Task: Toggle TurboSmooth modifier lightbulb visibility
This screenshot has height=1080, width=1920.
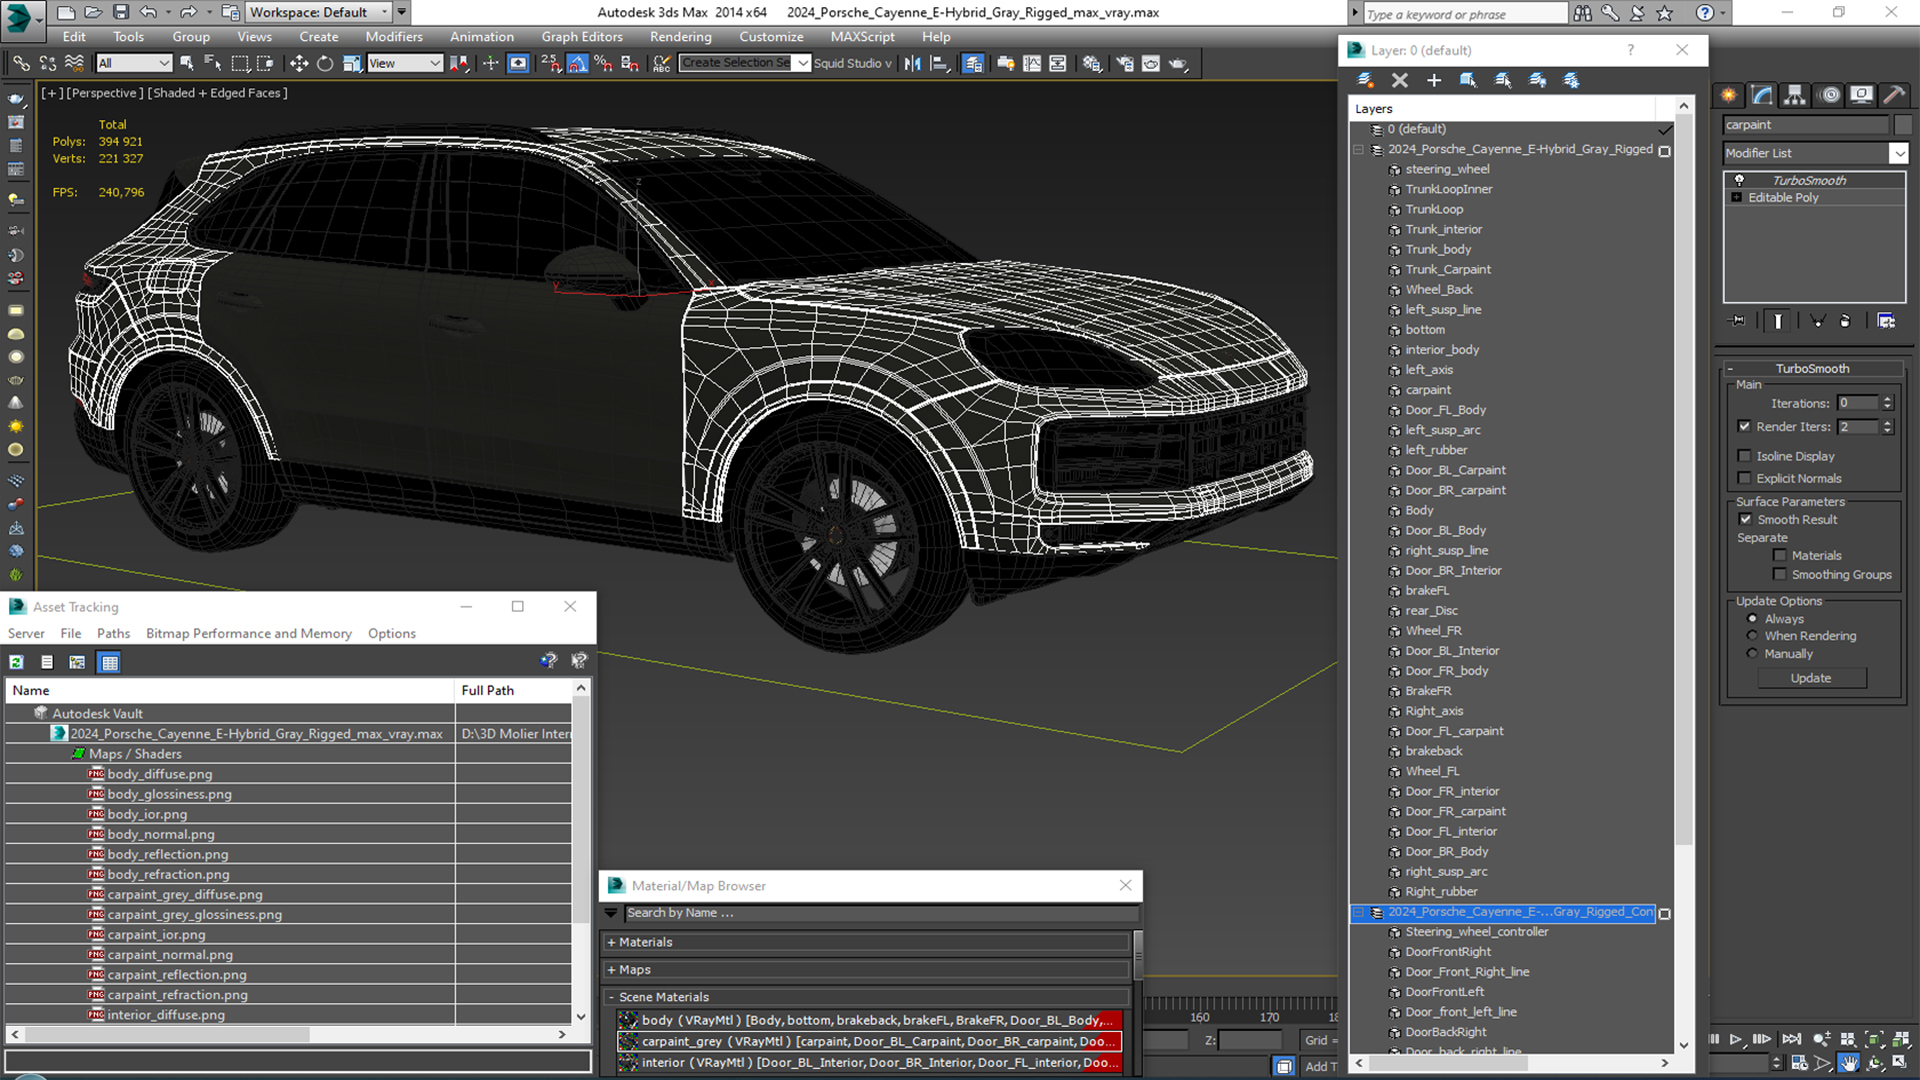Action: (1739, 181)
